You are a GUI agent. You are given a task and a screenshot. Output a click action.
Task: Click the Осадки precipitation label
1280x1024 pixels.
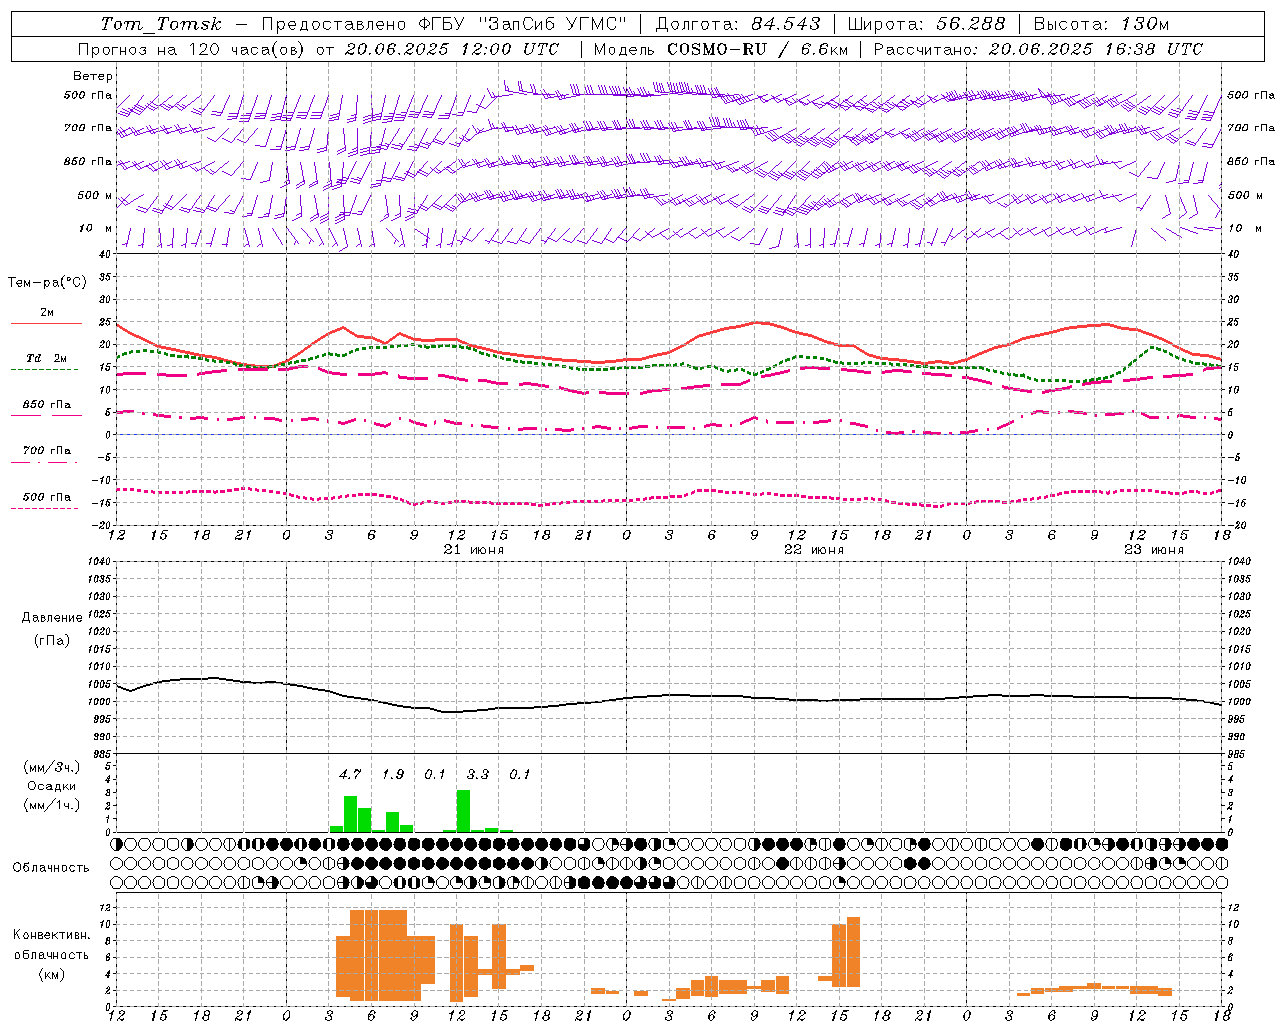click(x=52, y=786)
